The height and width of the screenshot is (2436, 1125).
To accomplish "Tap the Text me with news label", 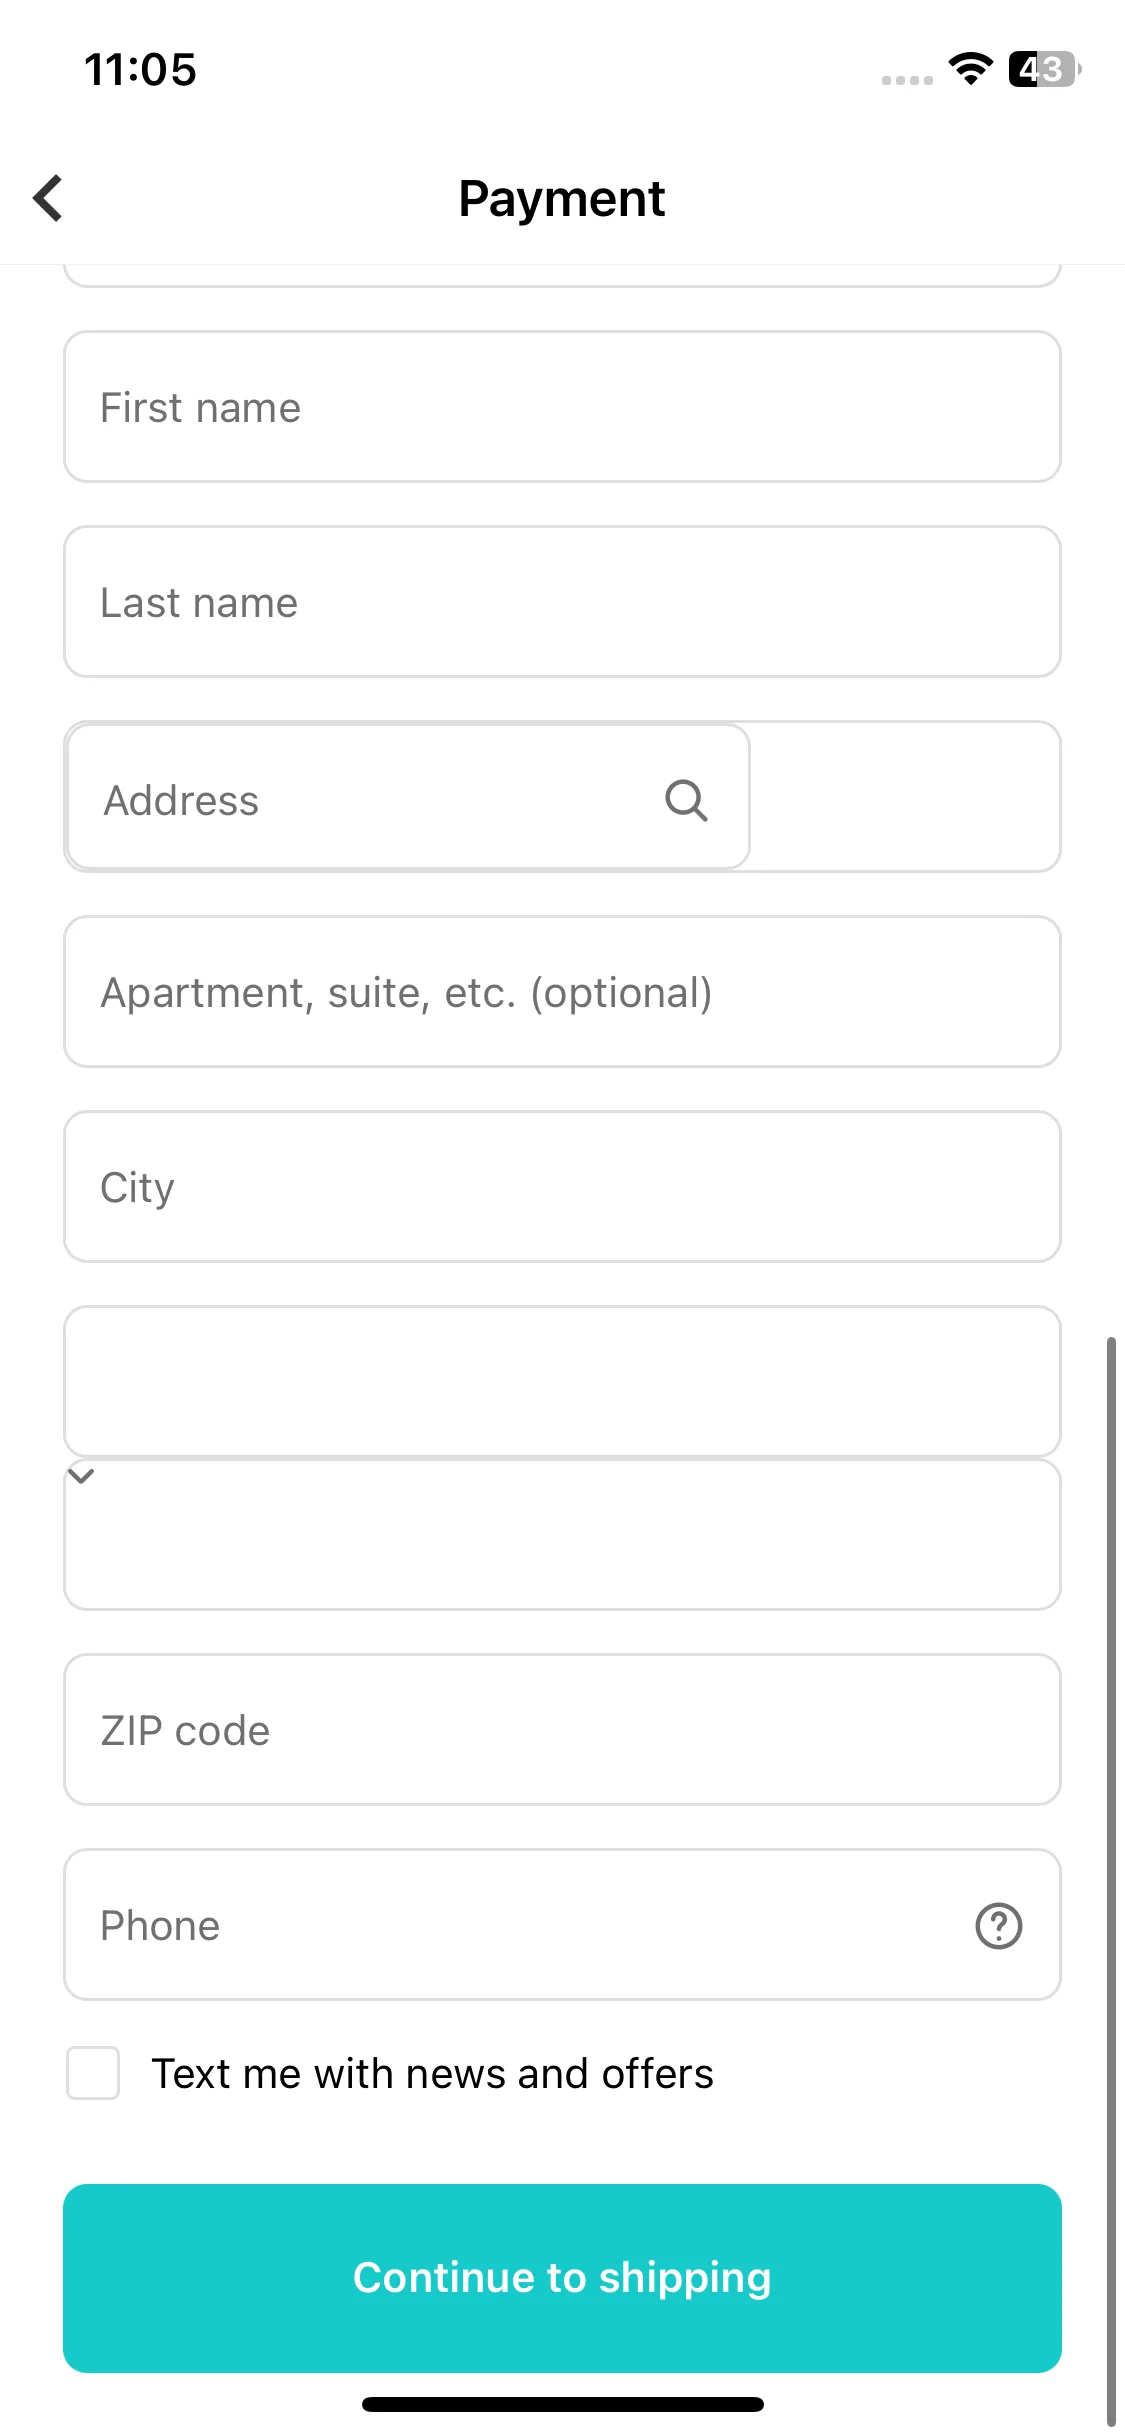I will [432, 2074].
